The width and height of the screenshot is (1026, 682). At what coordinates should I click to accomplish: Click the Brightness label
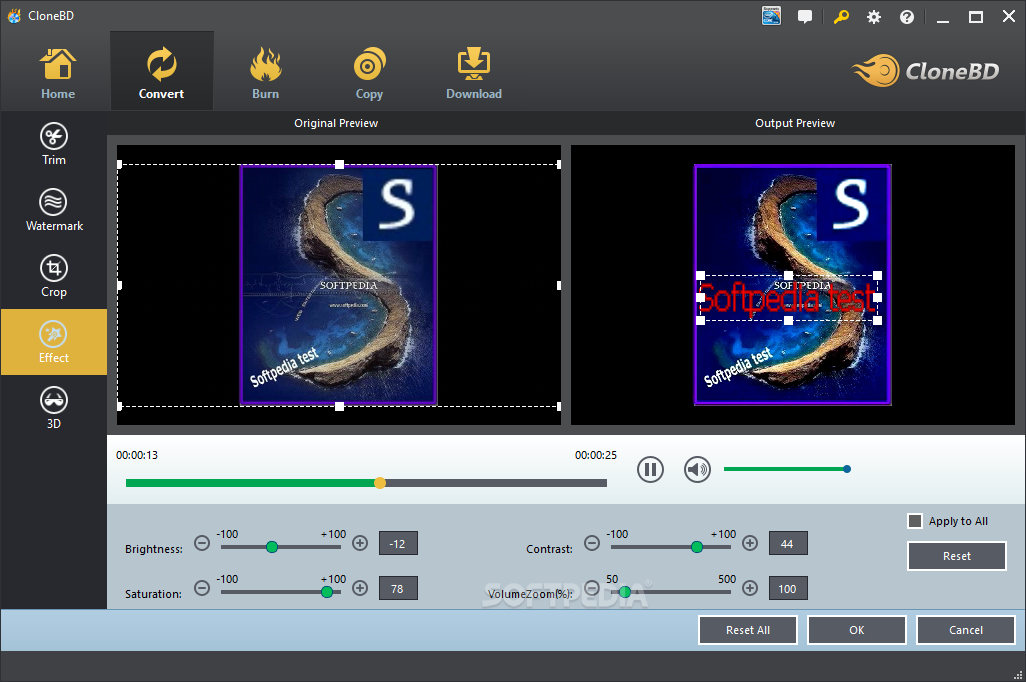coord(154,549)
